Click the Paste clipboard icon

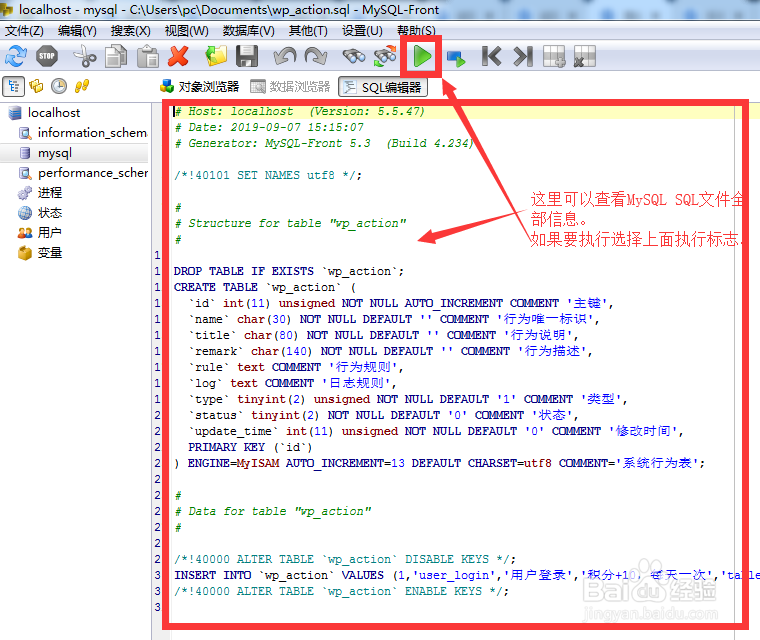(x=148, y=56)
